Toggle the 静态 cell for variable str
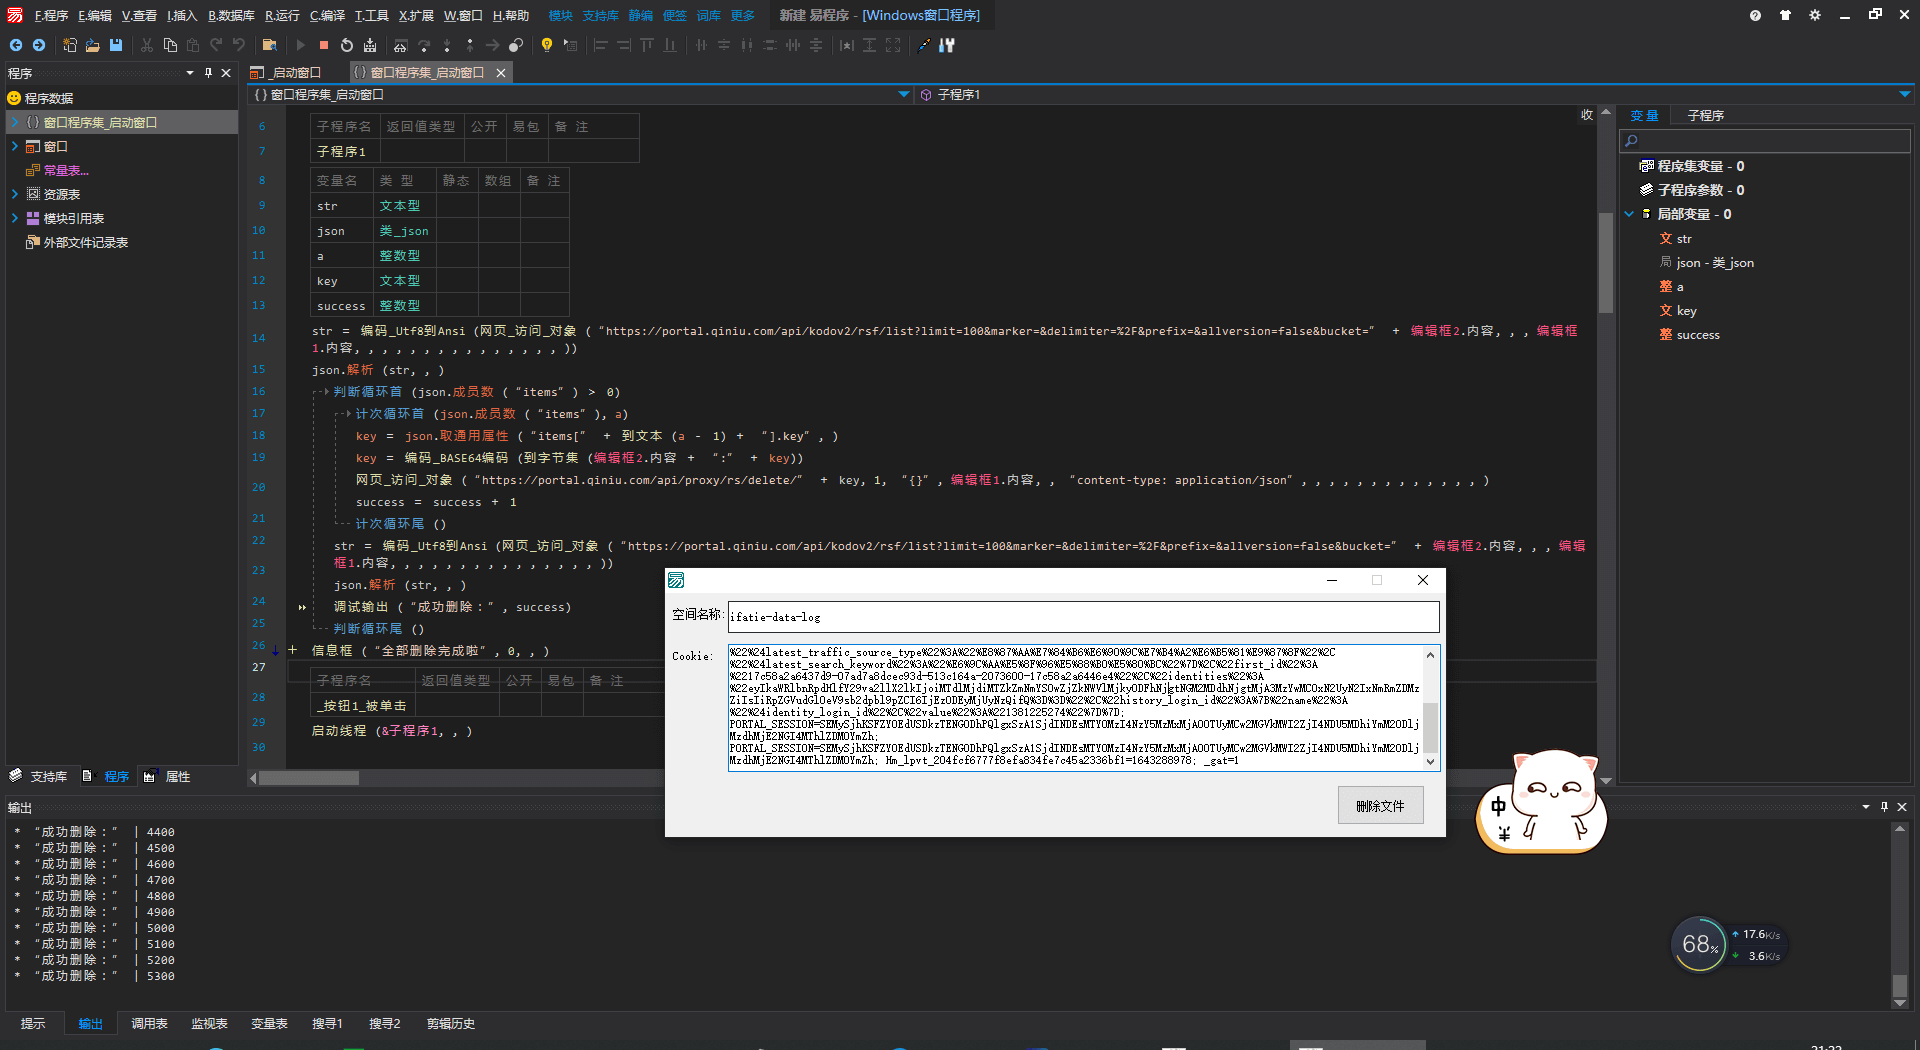This screenshot has width=1920, height=1050. click(456, 206)
